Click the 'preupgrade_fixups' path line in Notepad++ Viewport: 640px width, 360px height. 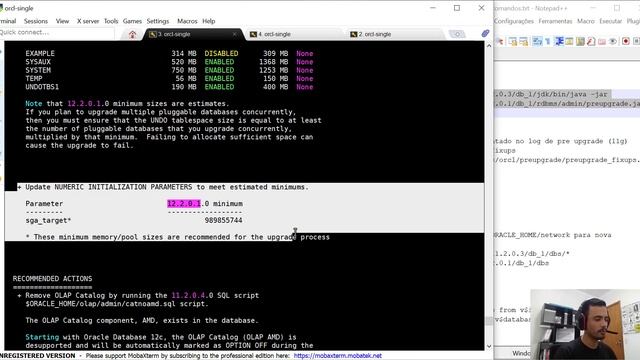(x=567, y=160)
